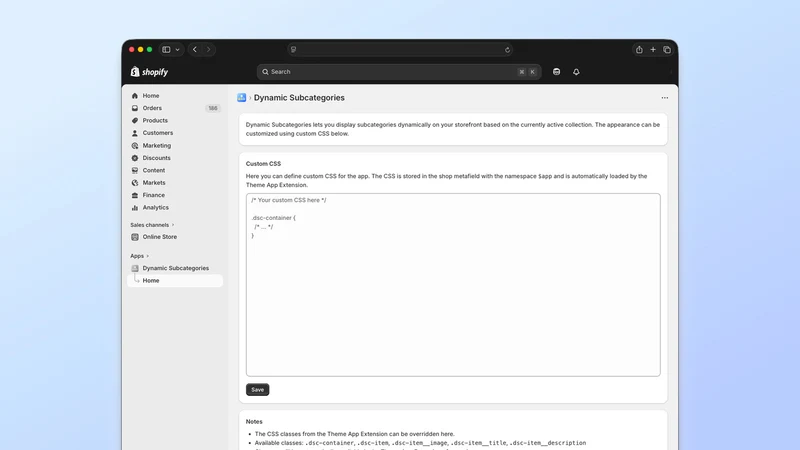Click the Shopify logo
The width and height of the screenshot is (800, 450).
coord(149,72)
